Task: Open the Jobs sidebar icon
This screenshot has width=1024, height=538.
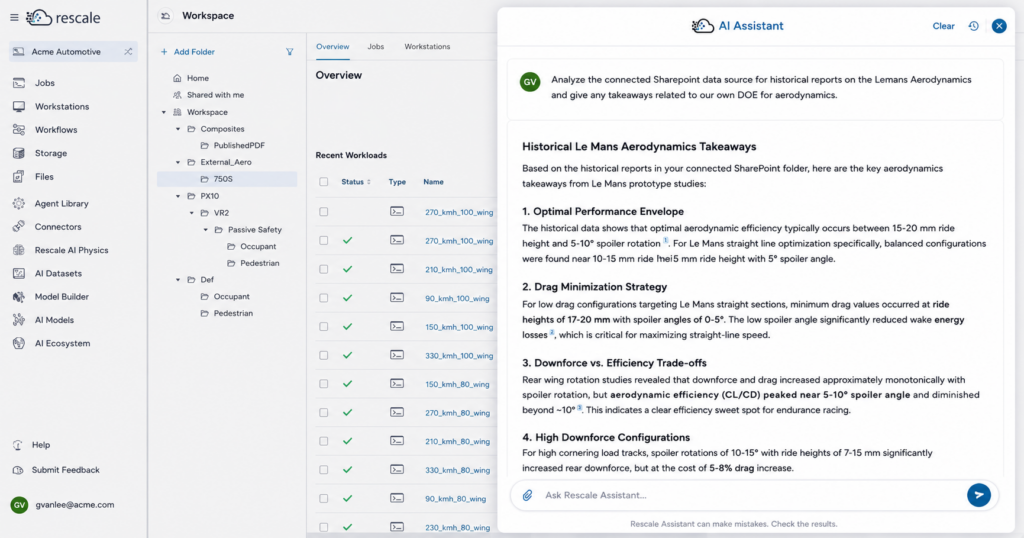Action: coord(19,83)
